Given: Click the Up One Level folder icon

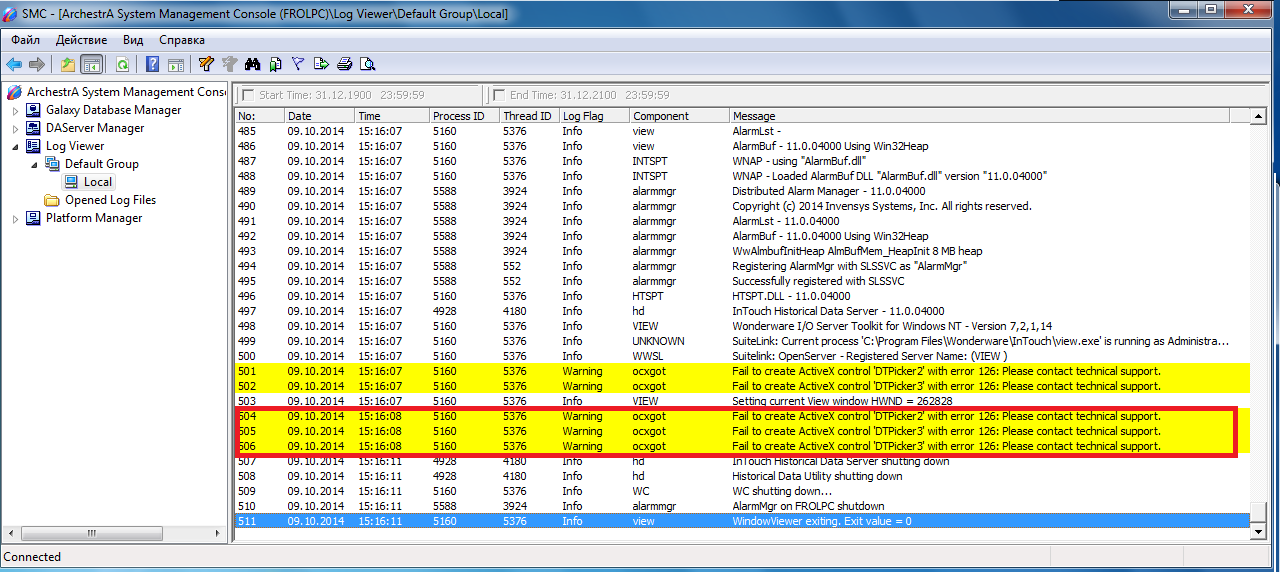Looking at the screenshot, I should 67,65.
